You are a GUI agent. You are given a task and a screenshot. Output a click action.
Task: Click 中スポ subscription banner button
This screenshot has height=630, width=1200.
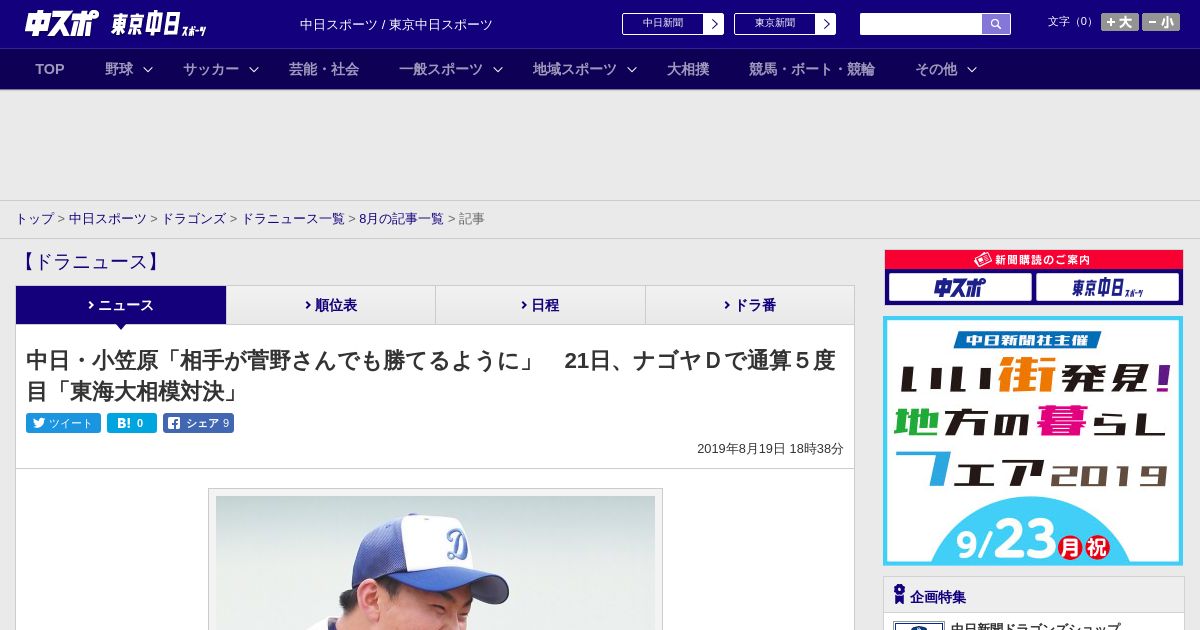pyautogui.click(x=960, y=288)
